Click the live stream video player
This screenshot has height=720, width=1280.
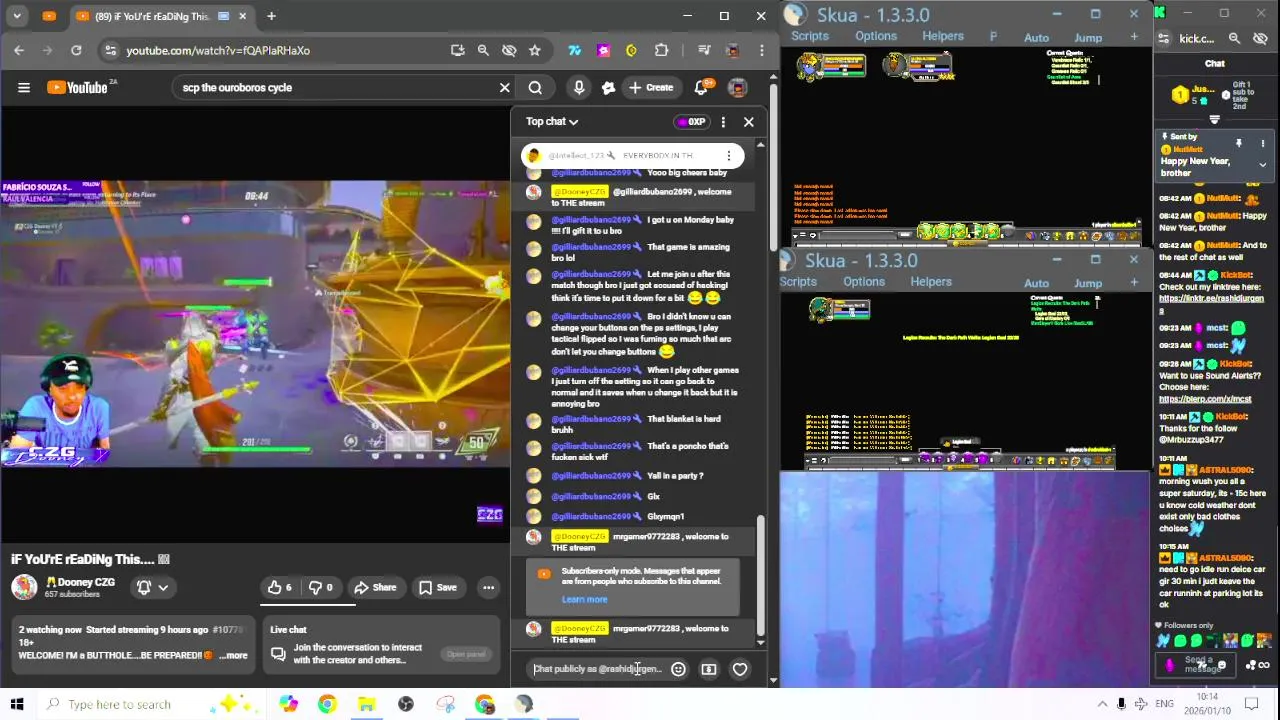point(255,325)
